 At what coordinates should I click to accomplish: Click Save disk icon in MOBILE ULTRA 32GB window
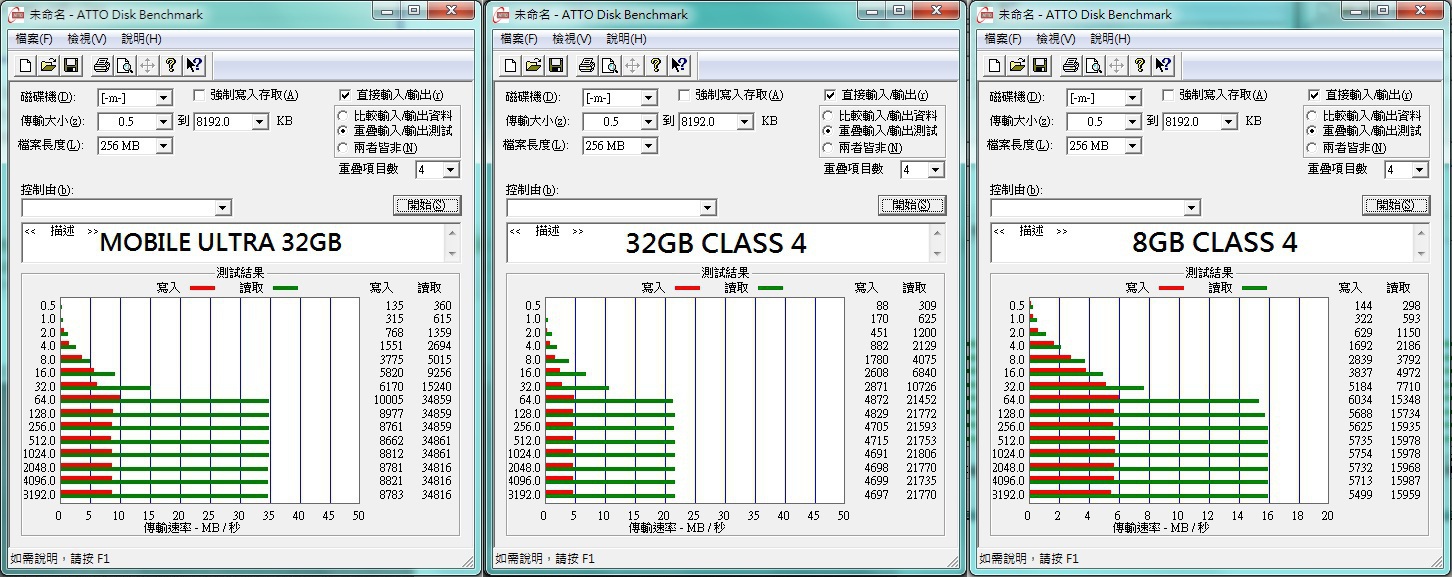pyautogui.click(x=71, y=66)
